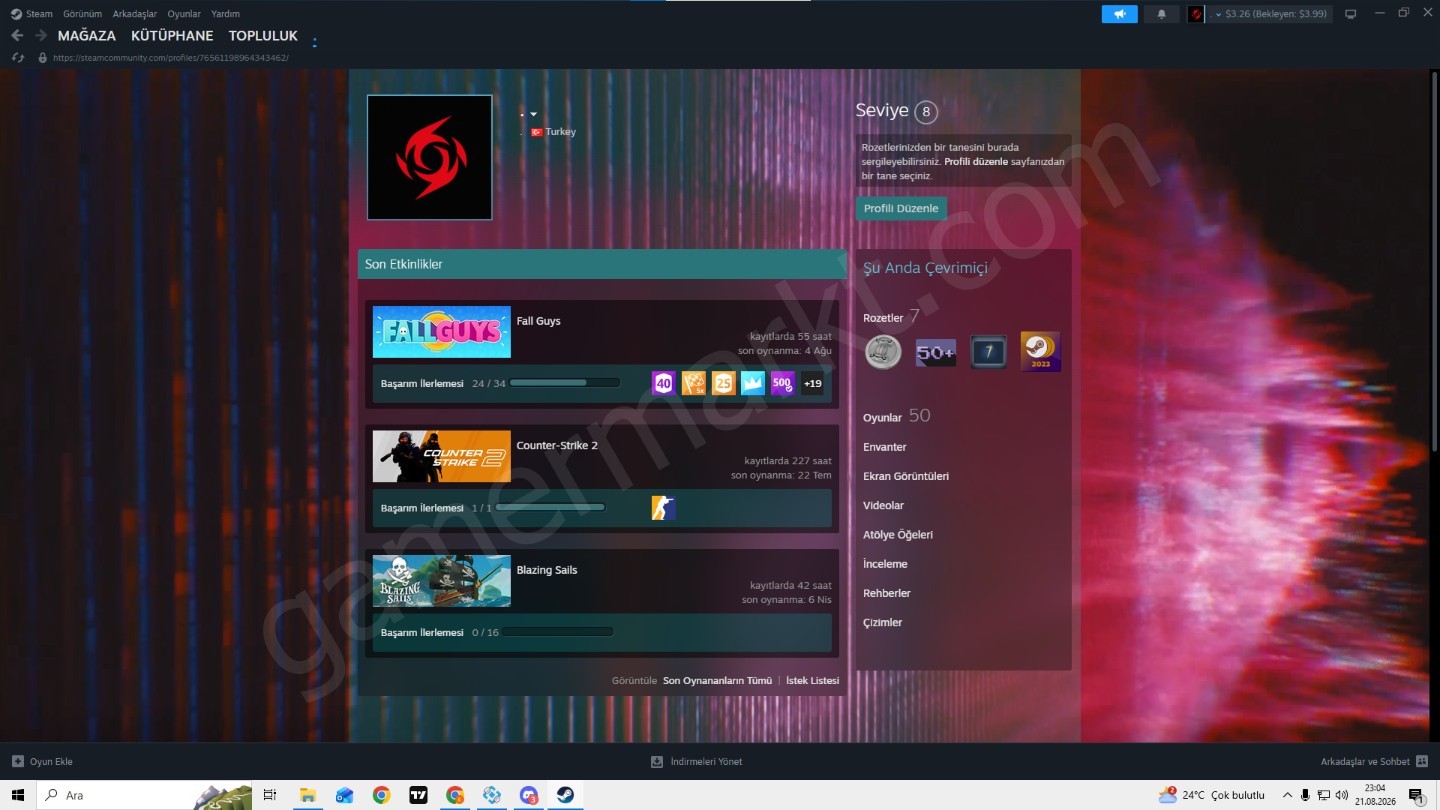
Task: Open the Rehberler link
Action: point(887,593)
